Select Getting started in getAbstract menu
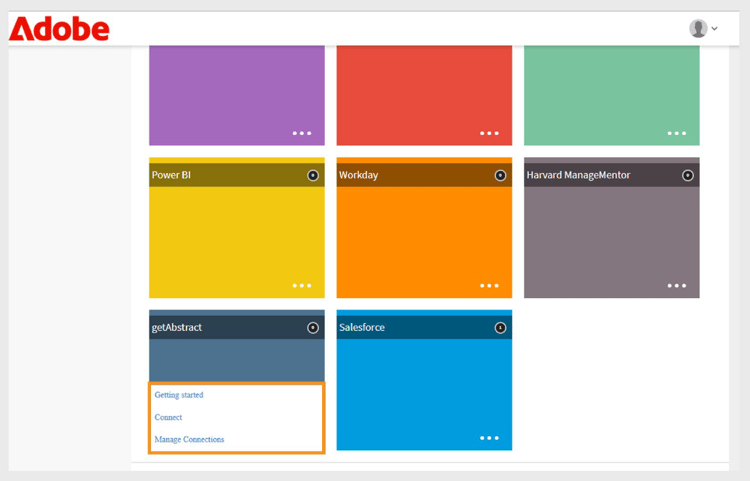 (x=179, y=395)
